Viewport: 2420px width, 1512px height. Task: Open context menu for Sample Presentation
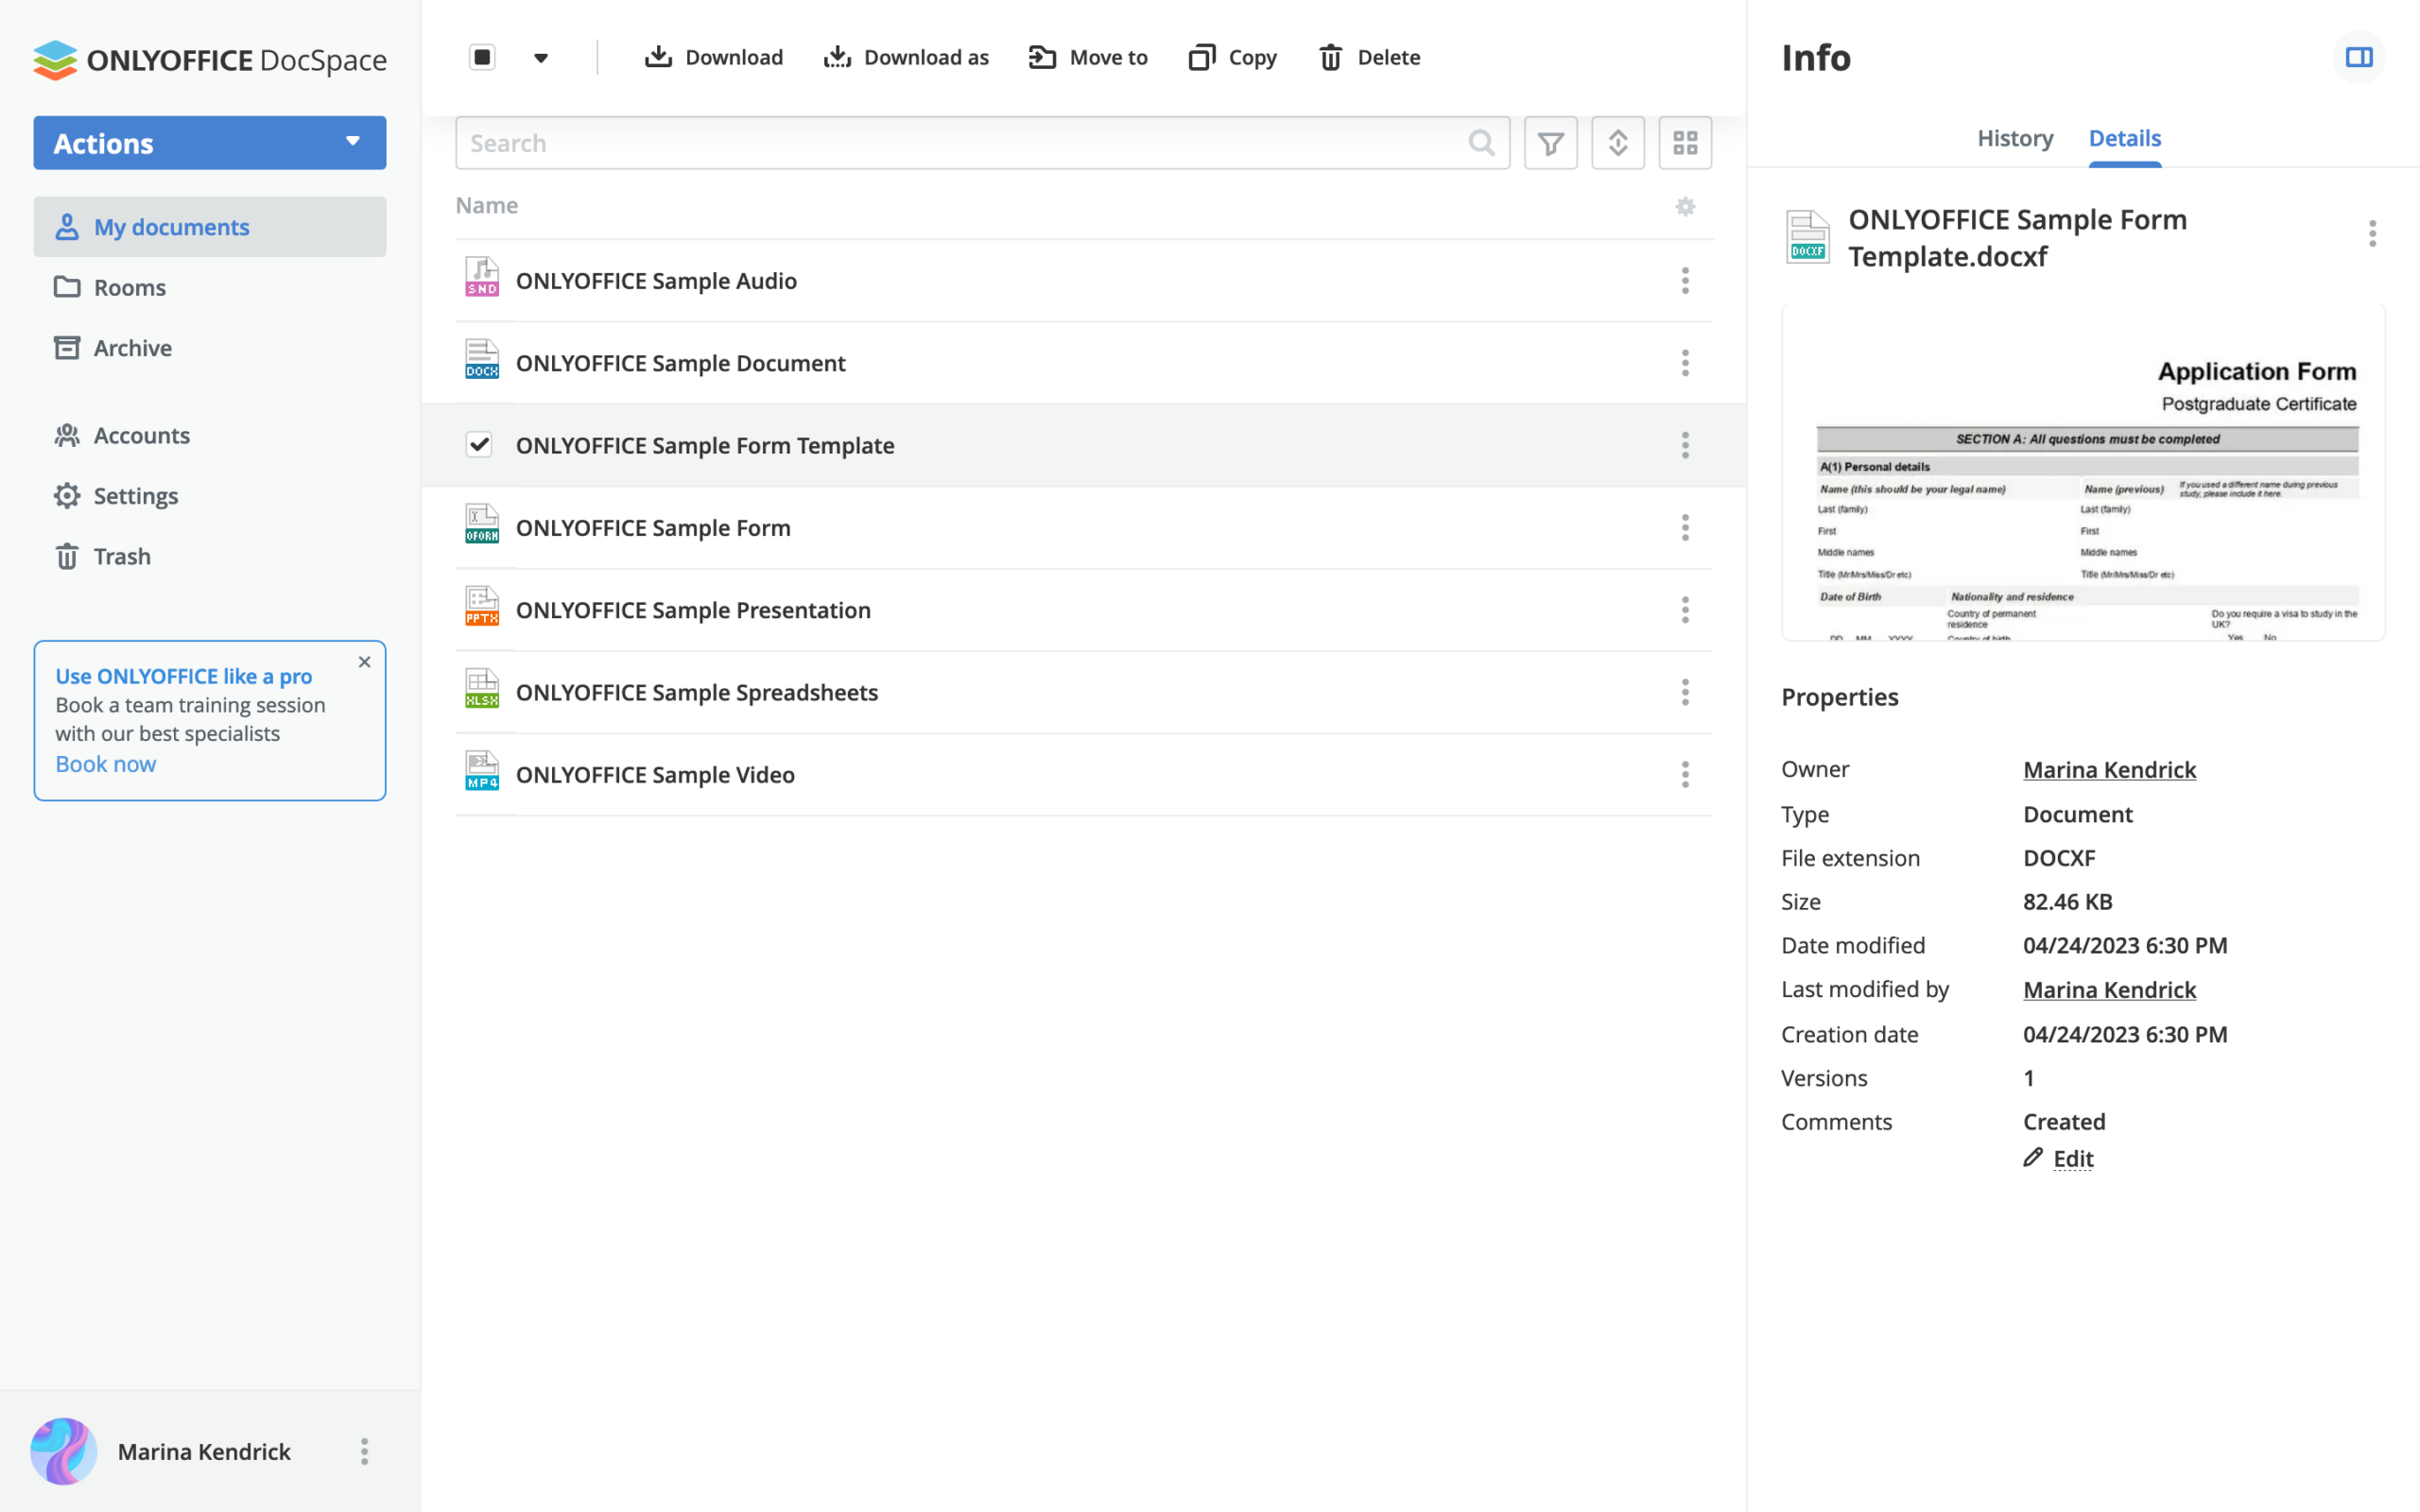[1685, 610]
